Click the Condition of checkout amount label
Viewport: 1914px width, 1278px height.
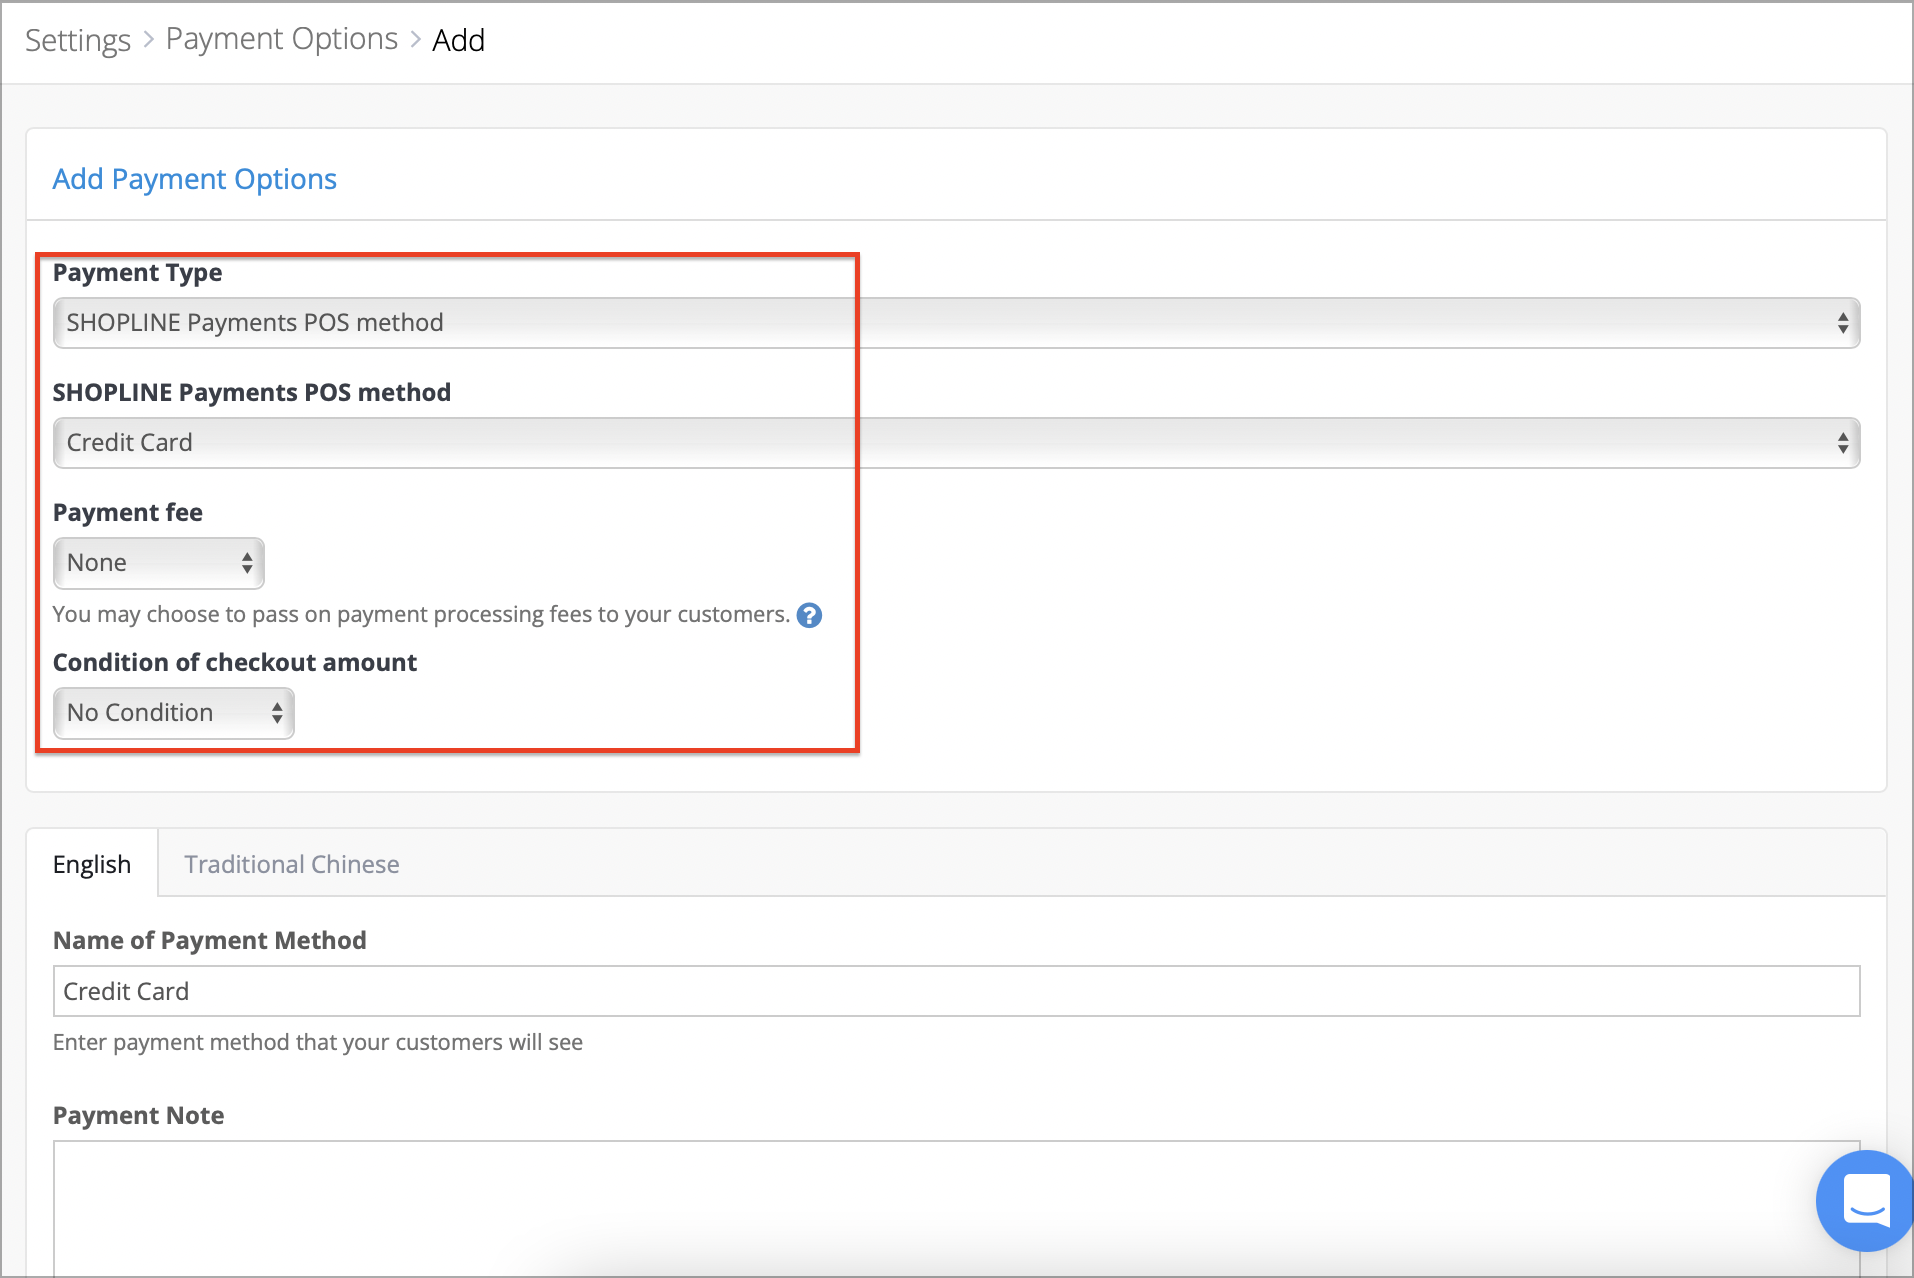[235, 662]
